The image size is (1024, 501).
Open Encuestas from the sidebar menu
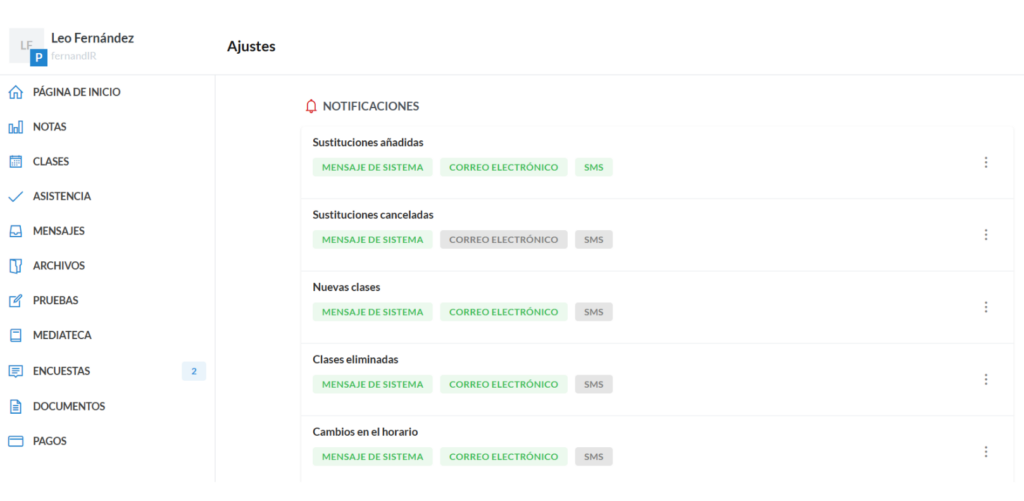click(x=61, y=371)
